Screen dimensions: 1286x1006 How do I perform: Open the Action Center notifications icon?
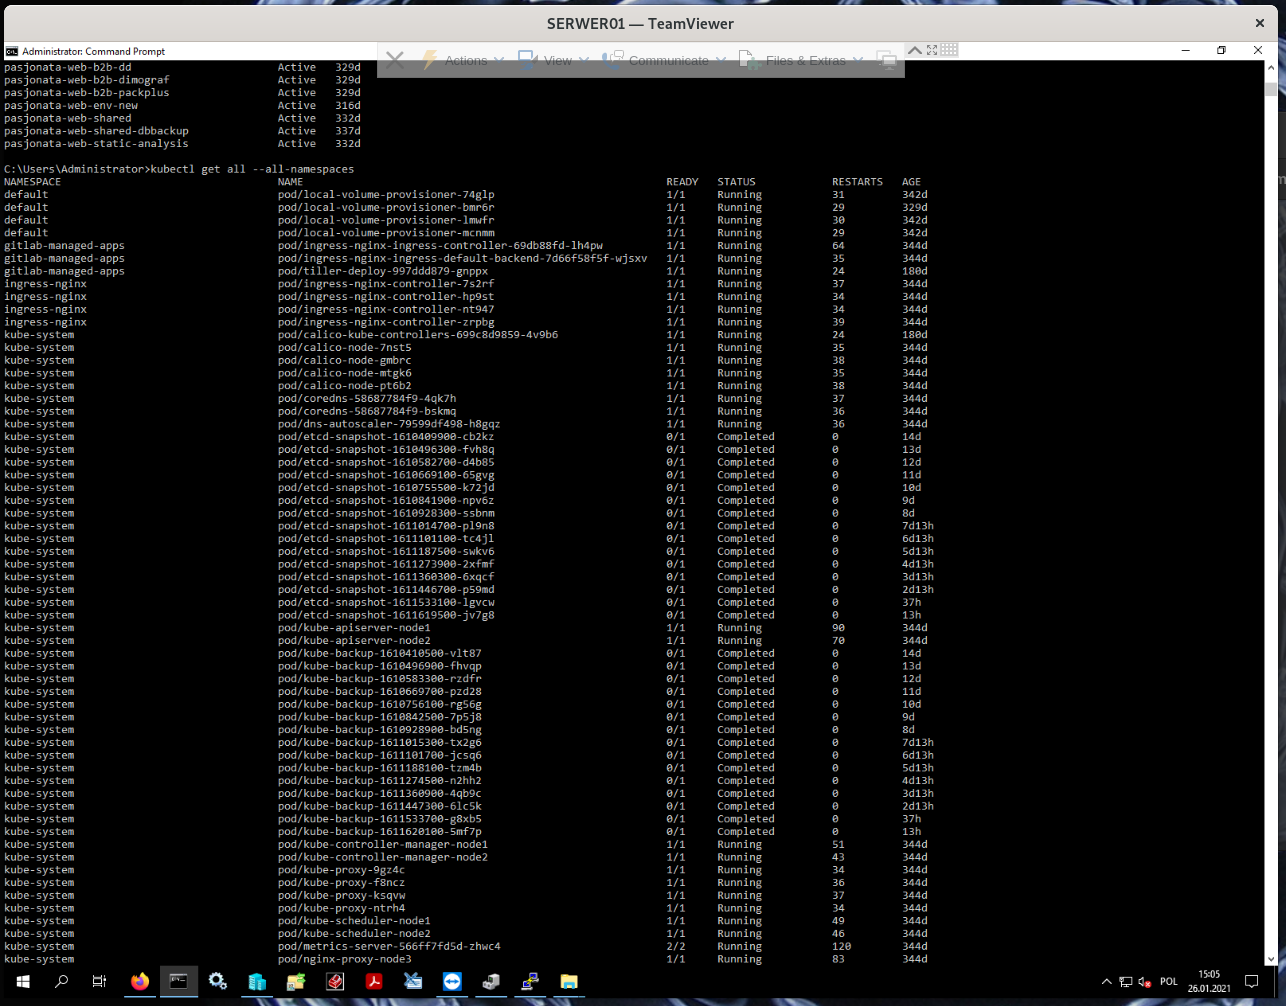pyautogui.click(x=1251, y=982)
